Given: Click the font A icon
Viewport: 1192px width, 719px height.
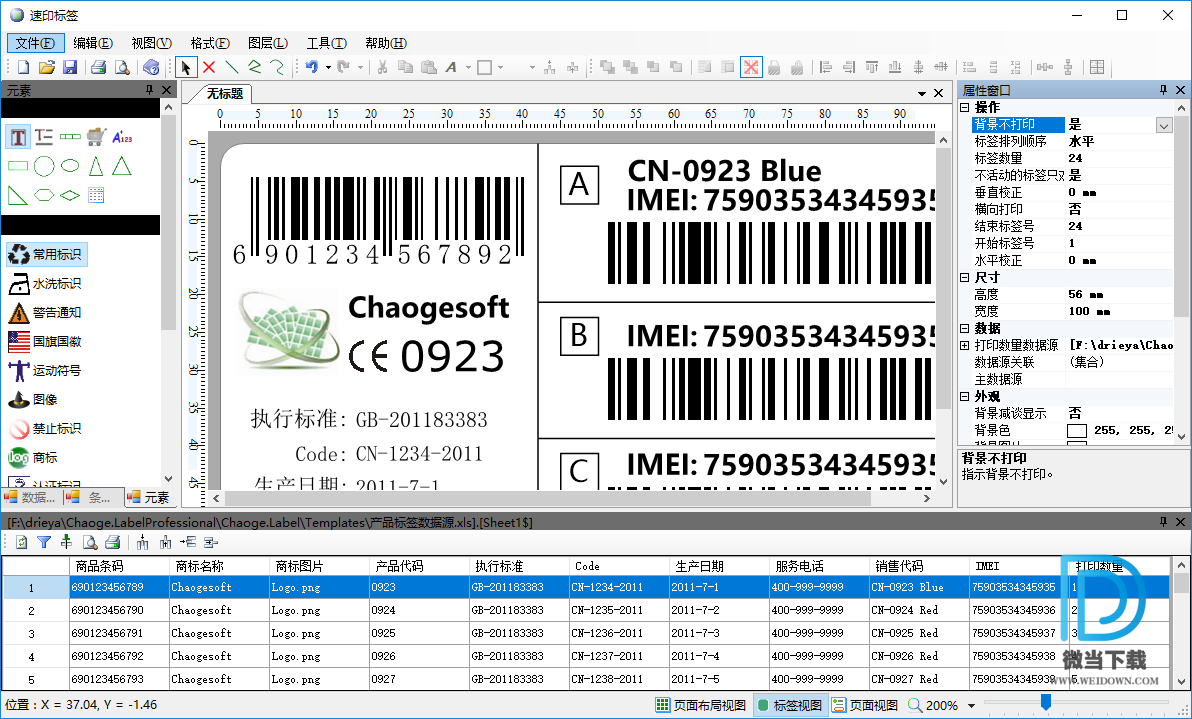Looking at the screenshot, I should (451, 68).
